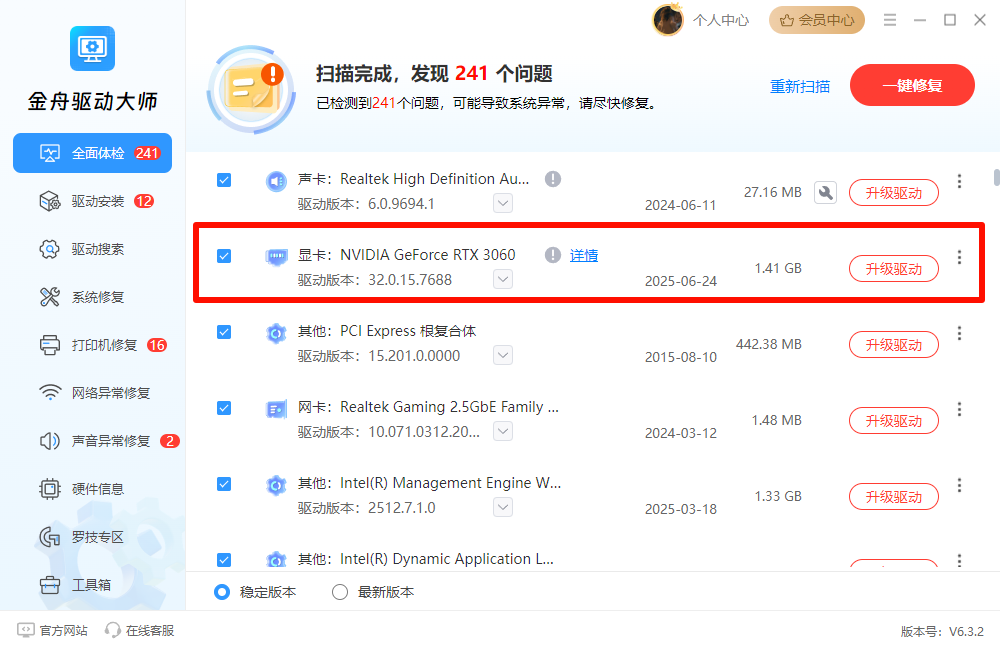Click 升级驱动 for Realtek Gaming 2.5GbE

click(x=893, y=421)
